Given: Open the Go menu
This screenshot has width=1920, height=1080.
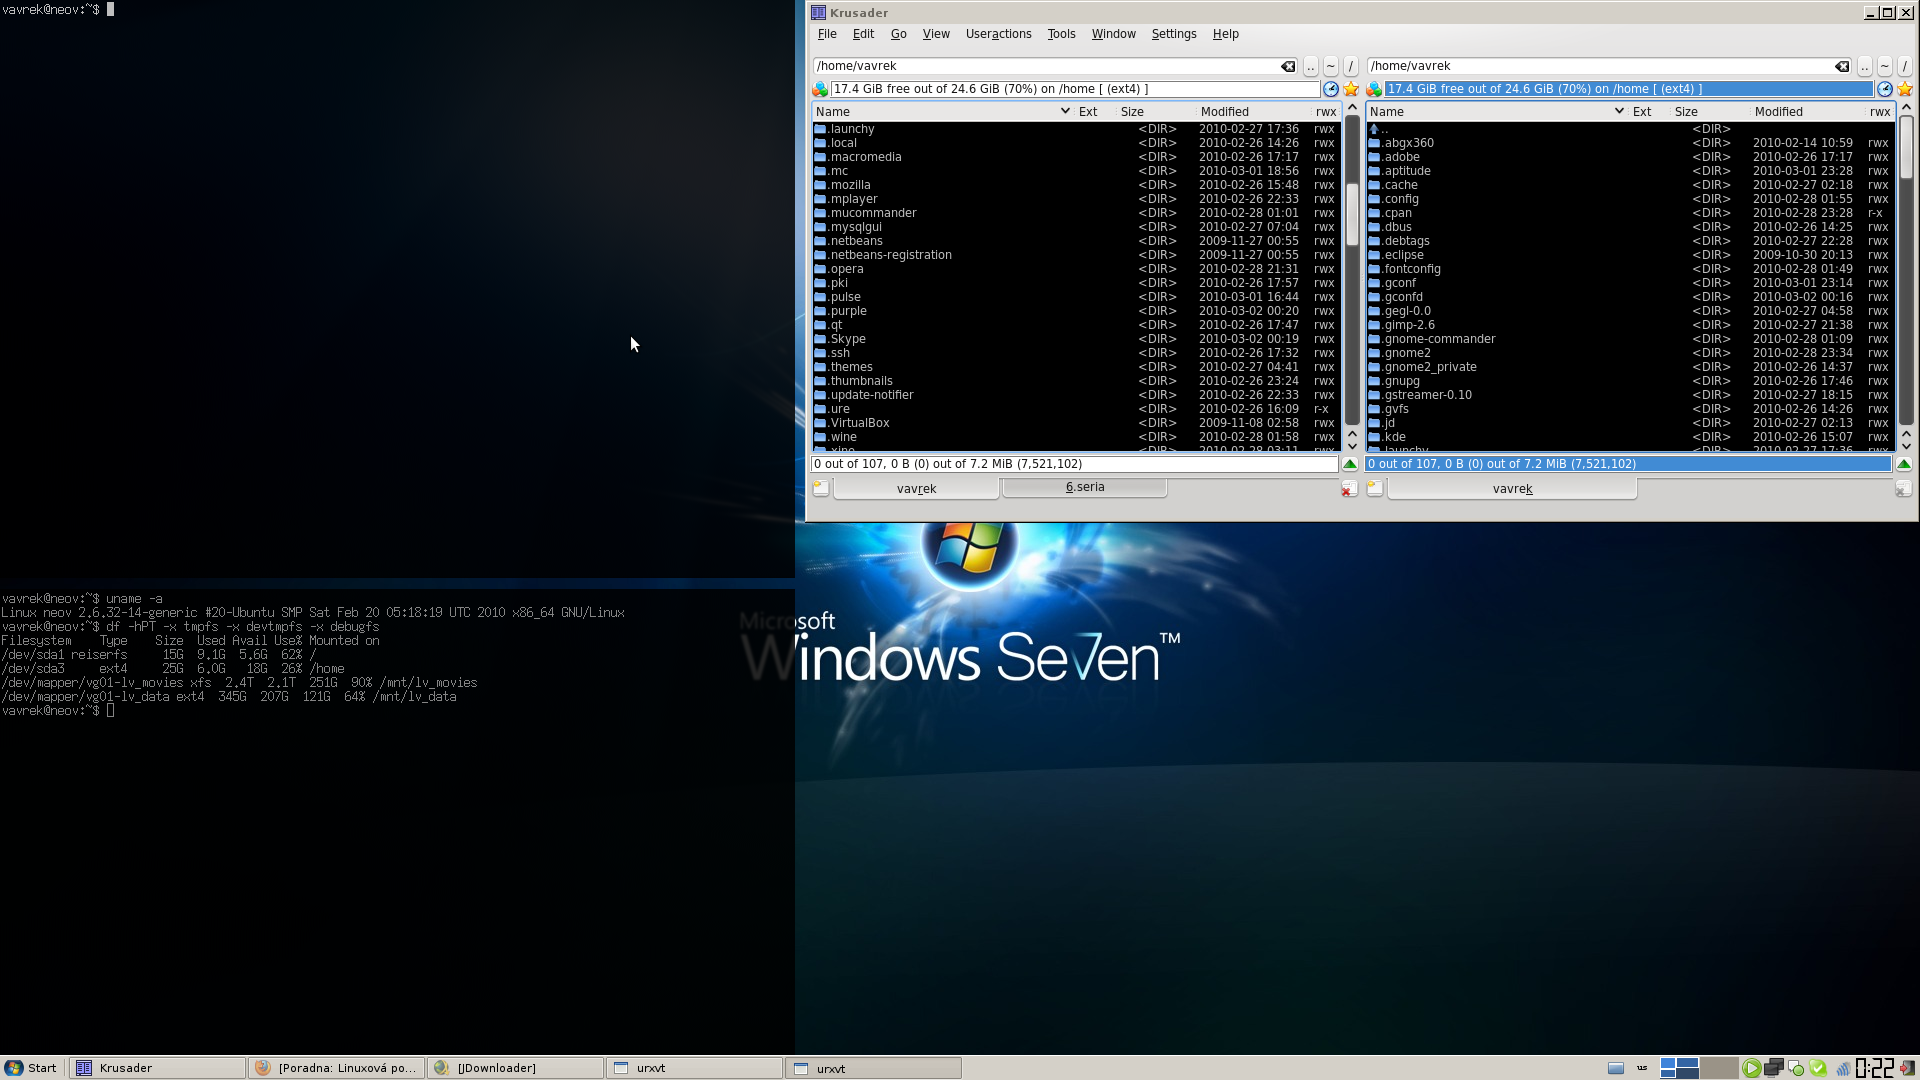Looking at the screenshot, I should click(899, 34).
